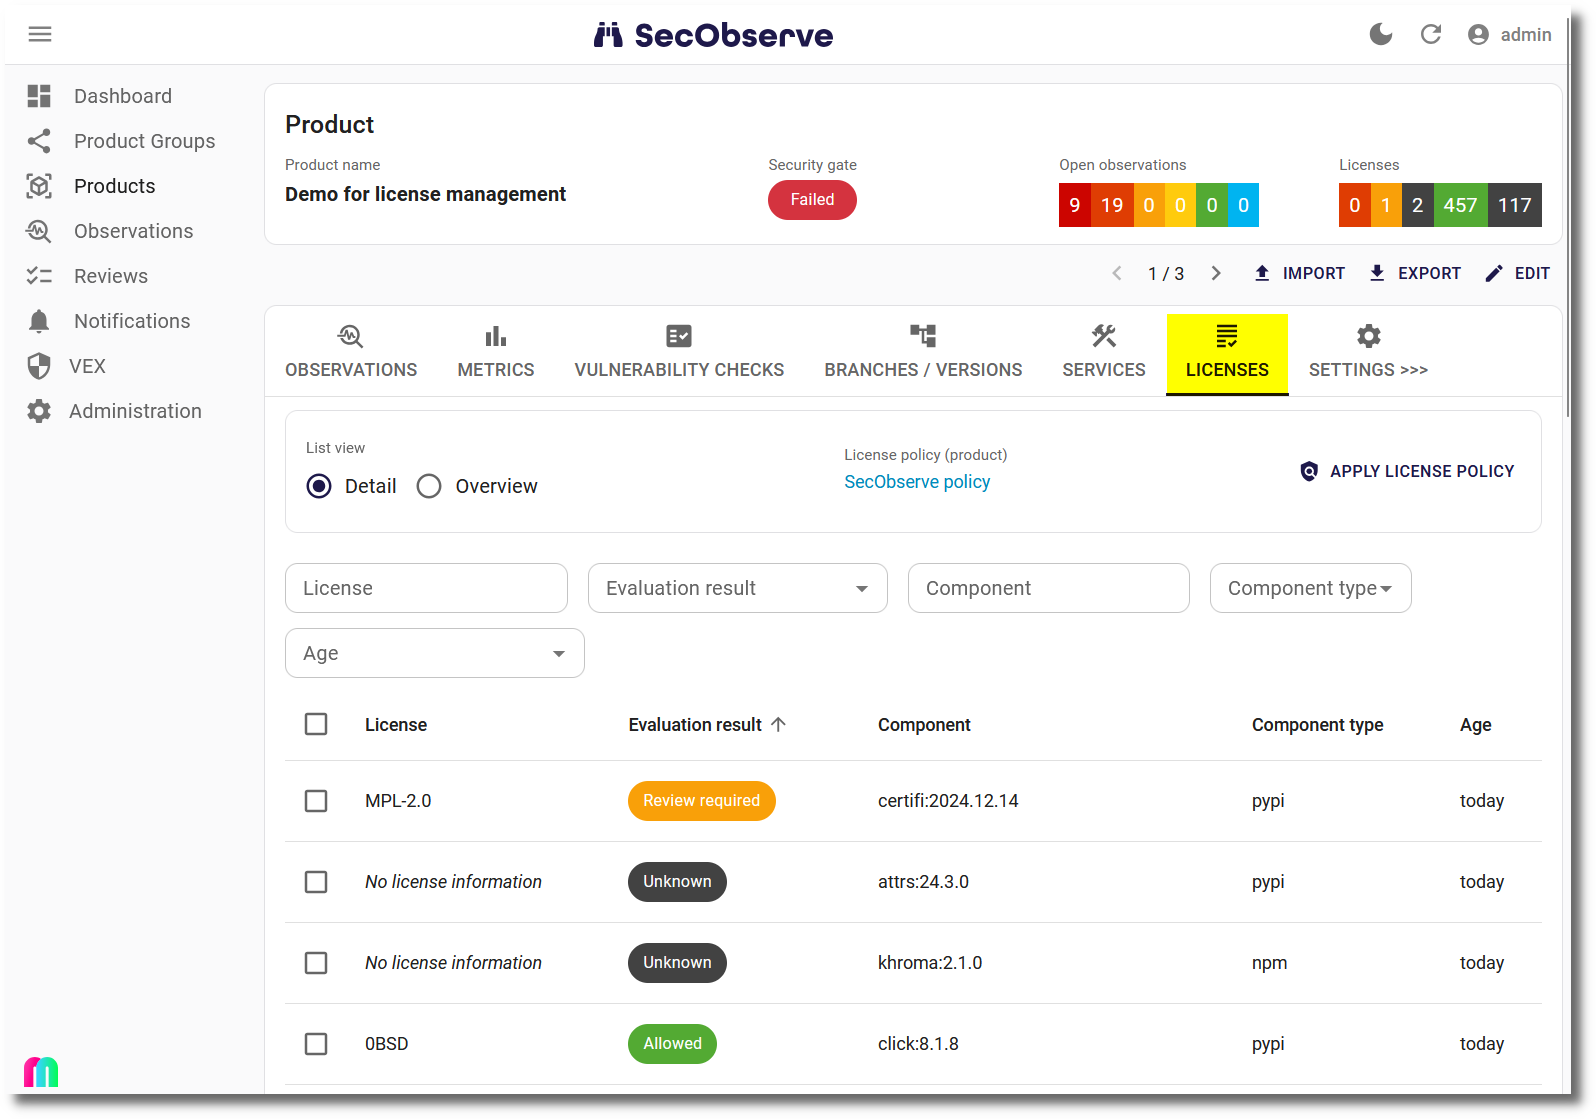Go to previous product with left chevron
1596x1119 pixels.
[1117, 273]
